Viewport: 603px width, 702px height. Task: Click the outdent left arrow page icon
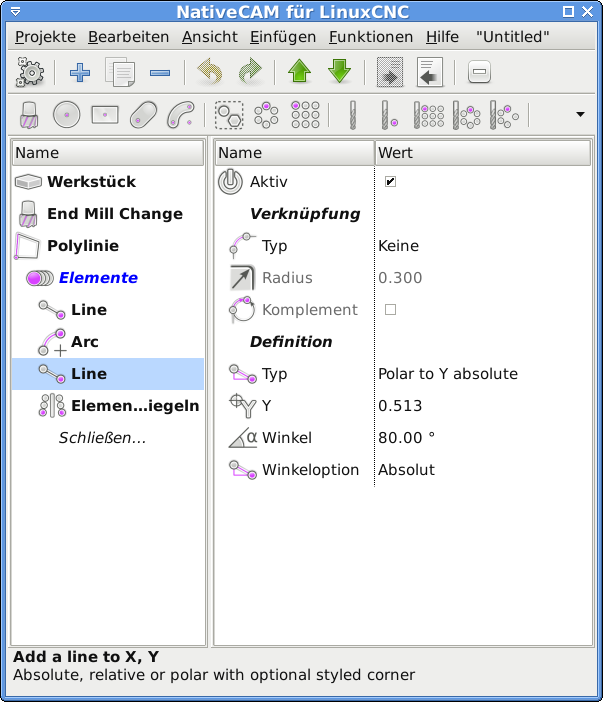(430, 72)
